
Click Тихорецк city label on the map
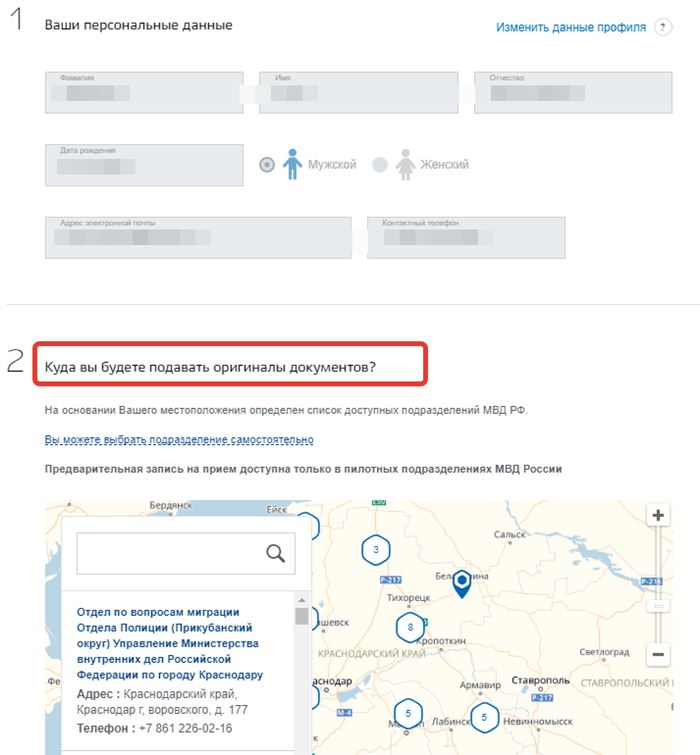point(408,598)
